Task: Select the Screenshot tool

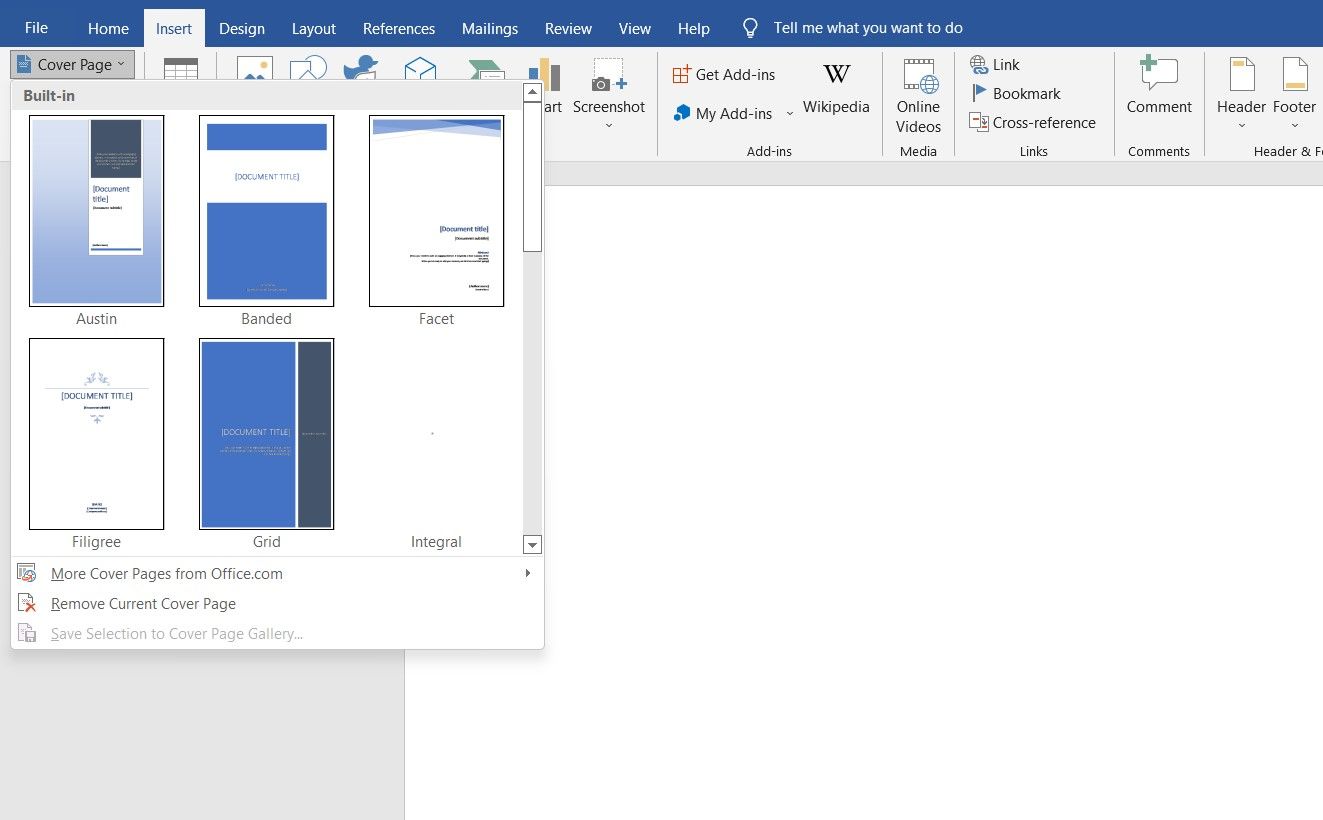Action: 609,90
